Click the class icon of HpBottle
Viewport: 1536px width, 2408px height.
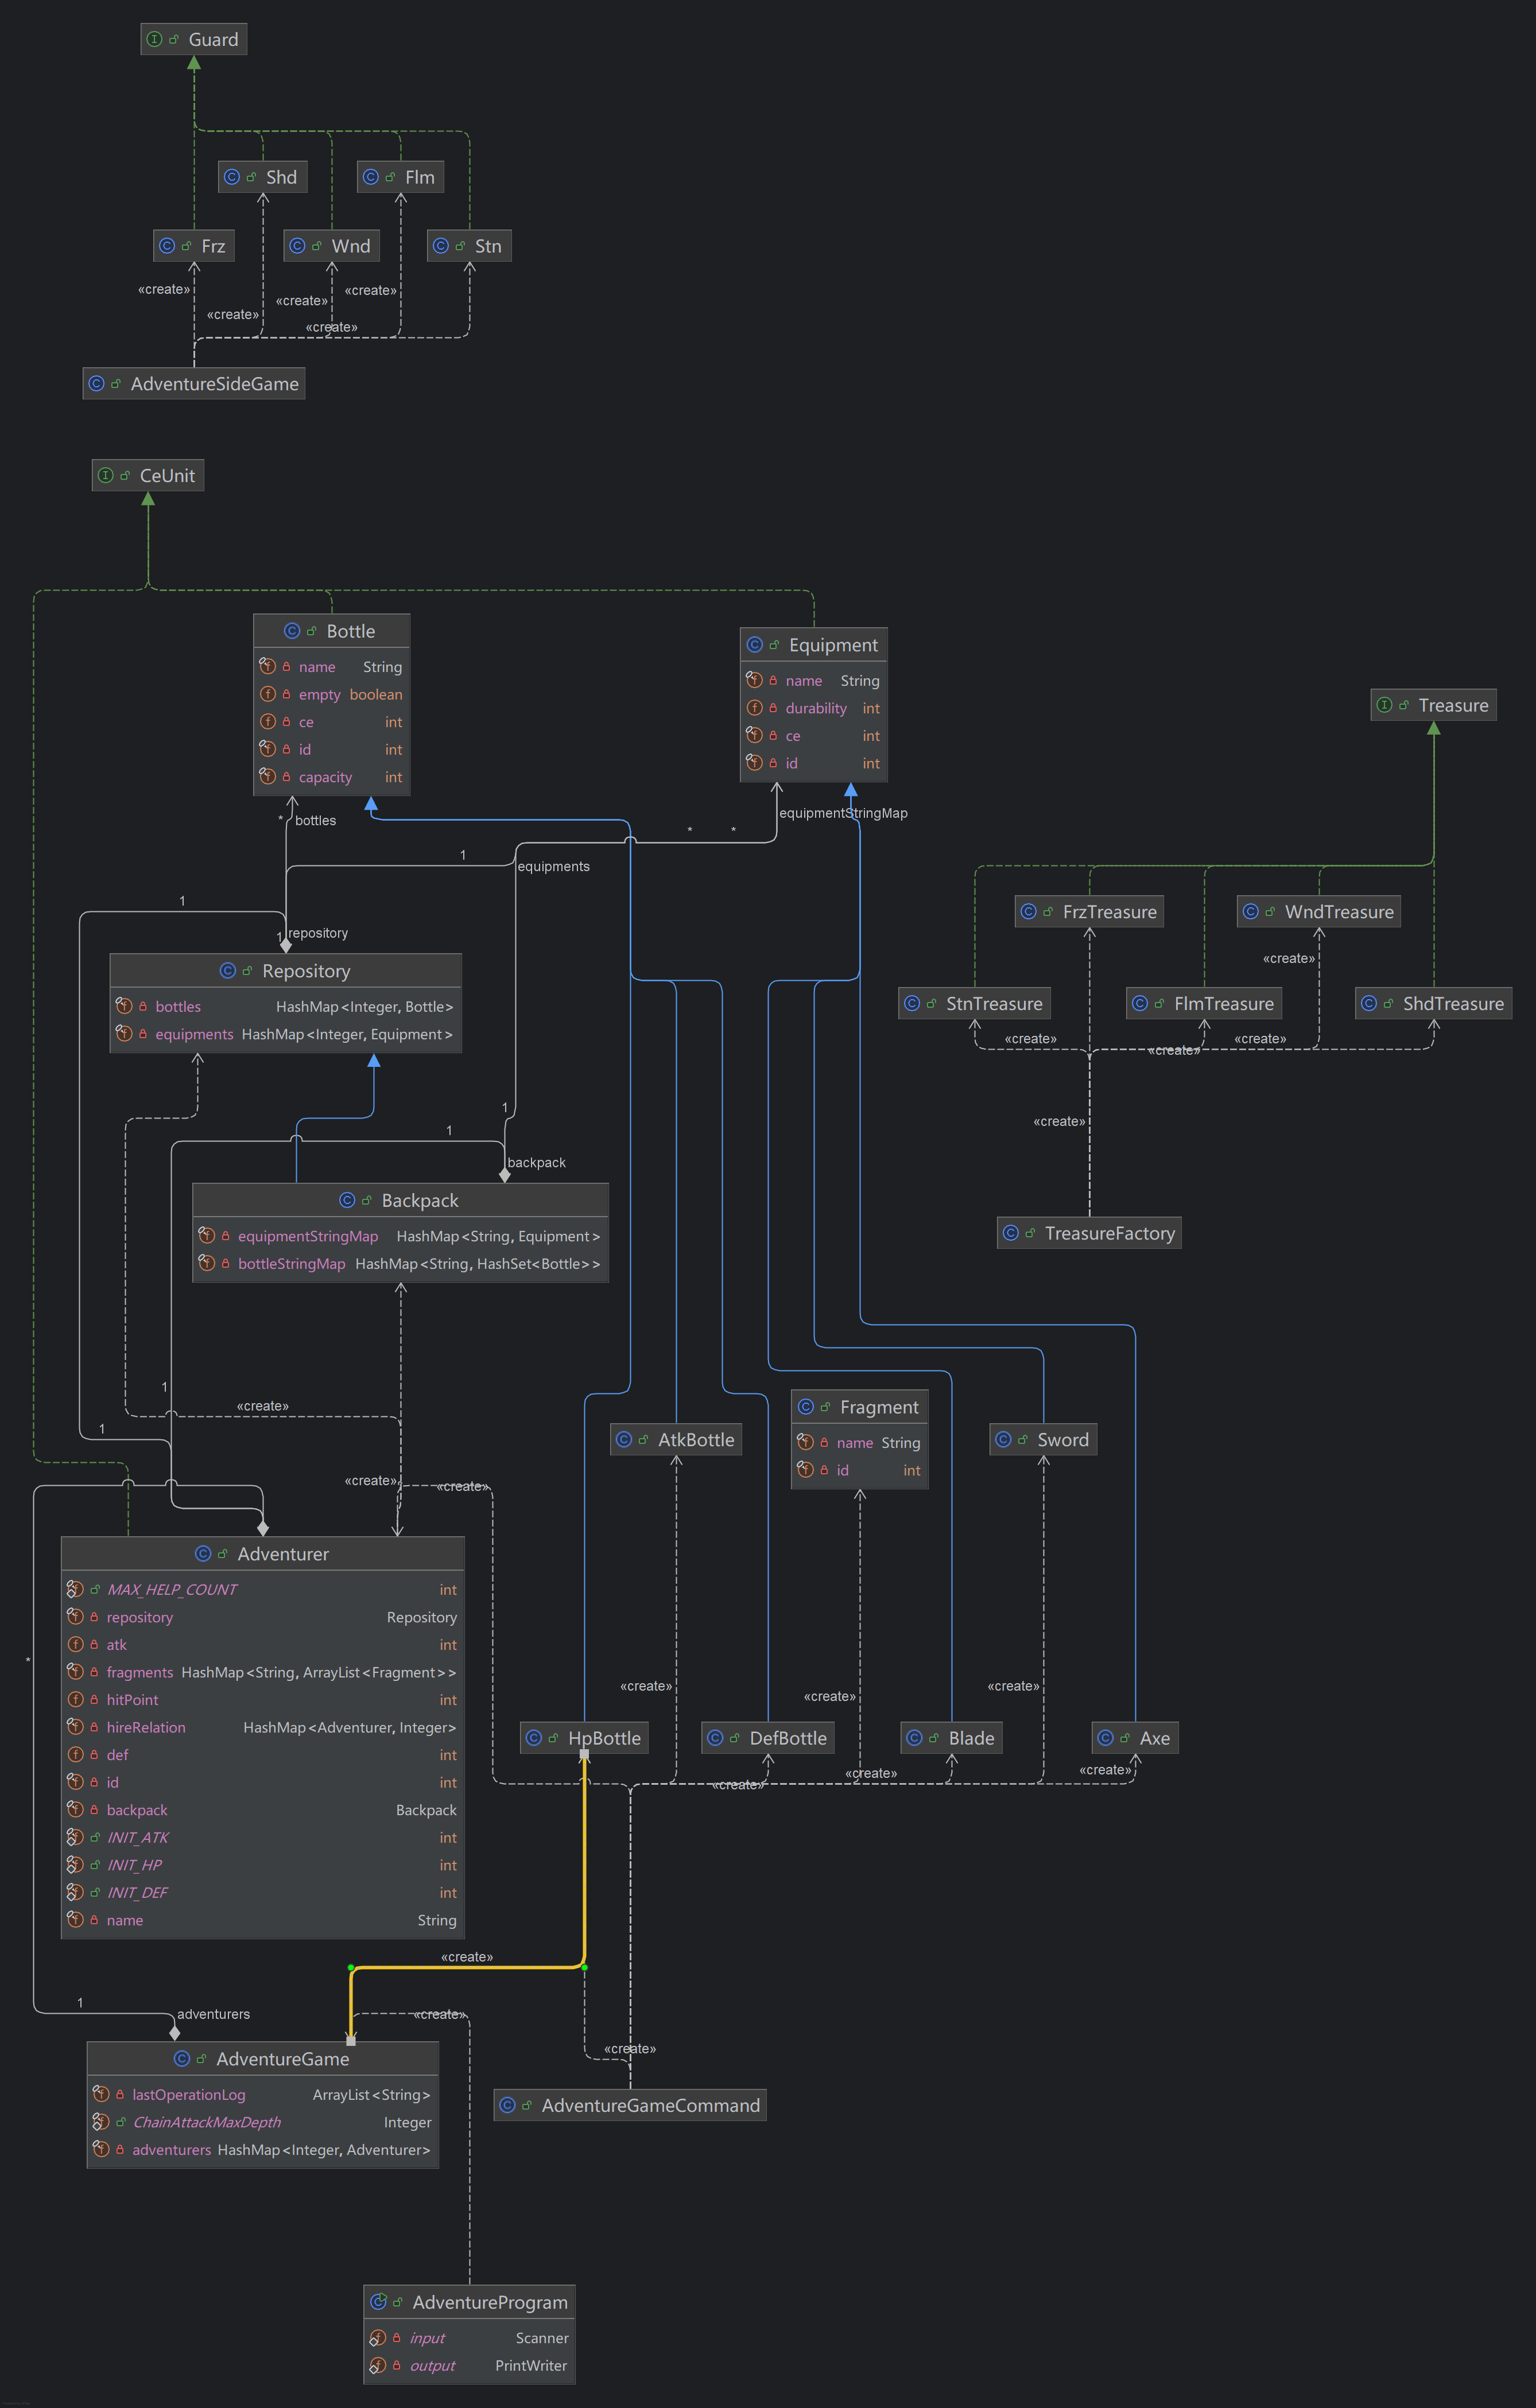click(534, 1738)
